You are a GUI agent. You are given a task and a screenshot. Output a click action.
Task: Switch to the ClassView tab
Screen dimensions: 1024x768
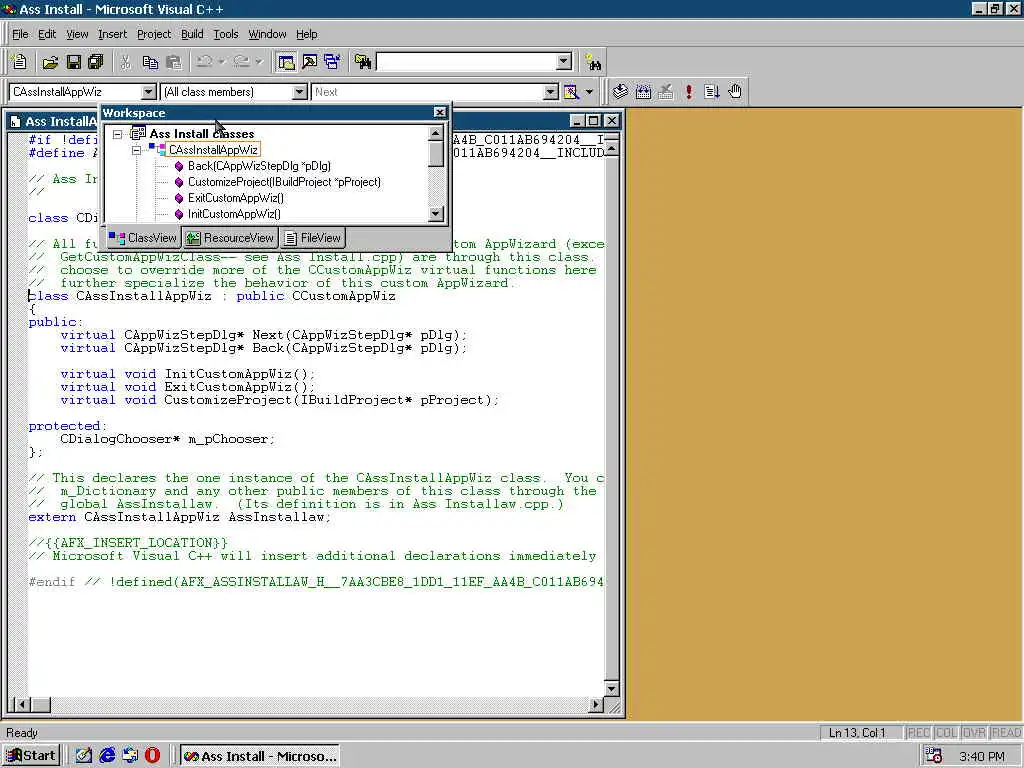143,238
